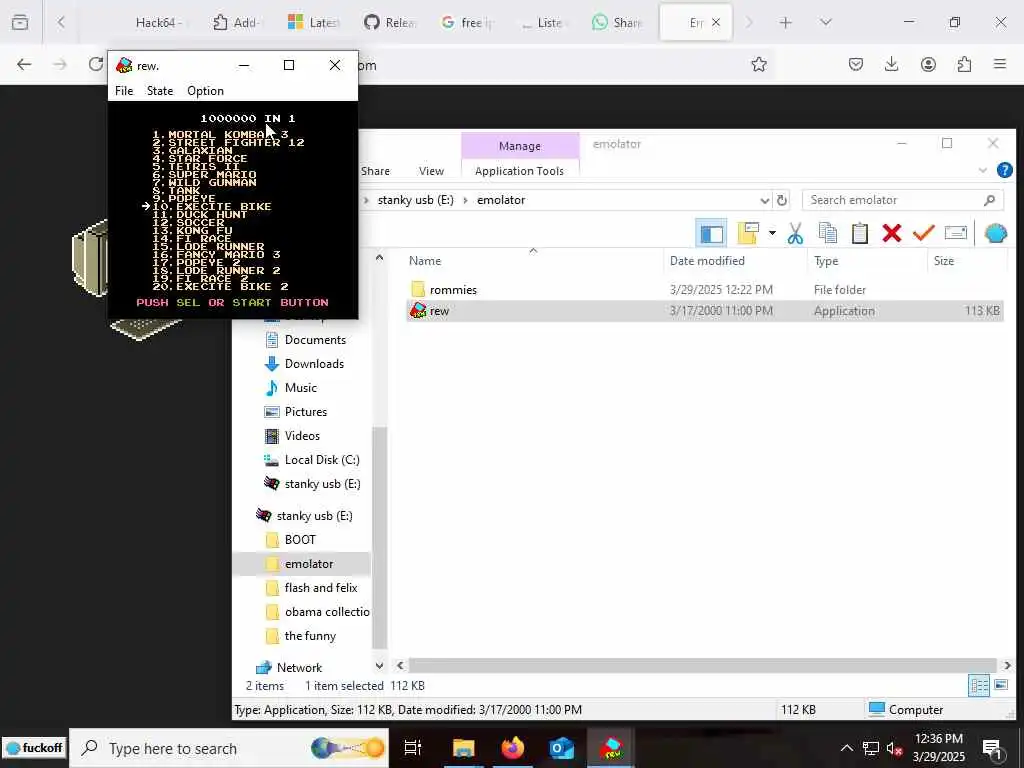The image size is (1024, 768).
Task: Click the blue globe icon in Explorer toolbar
Action: (x=995, y=233)
